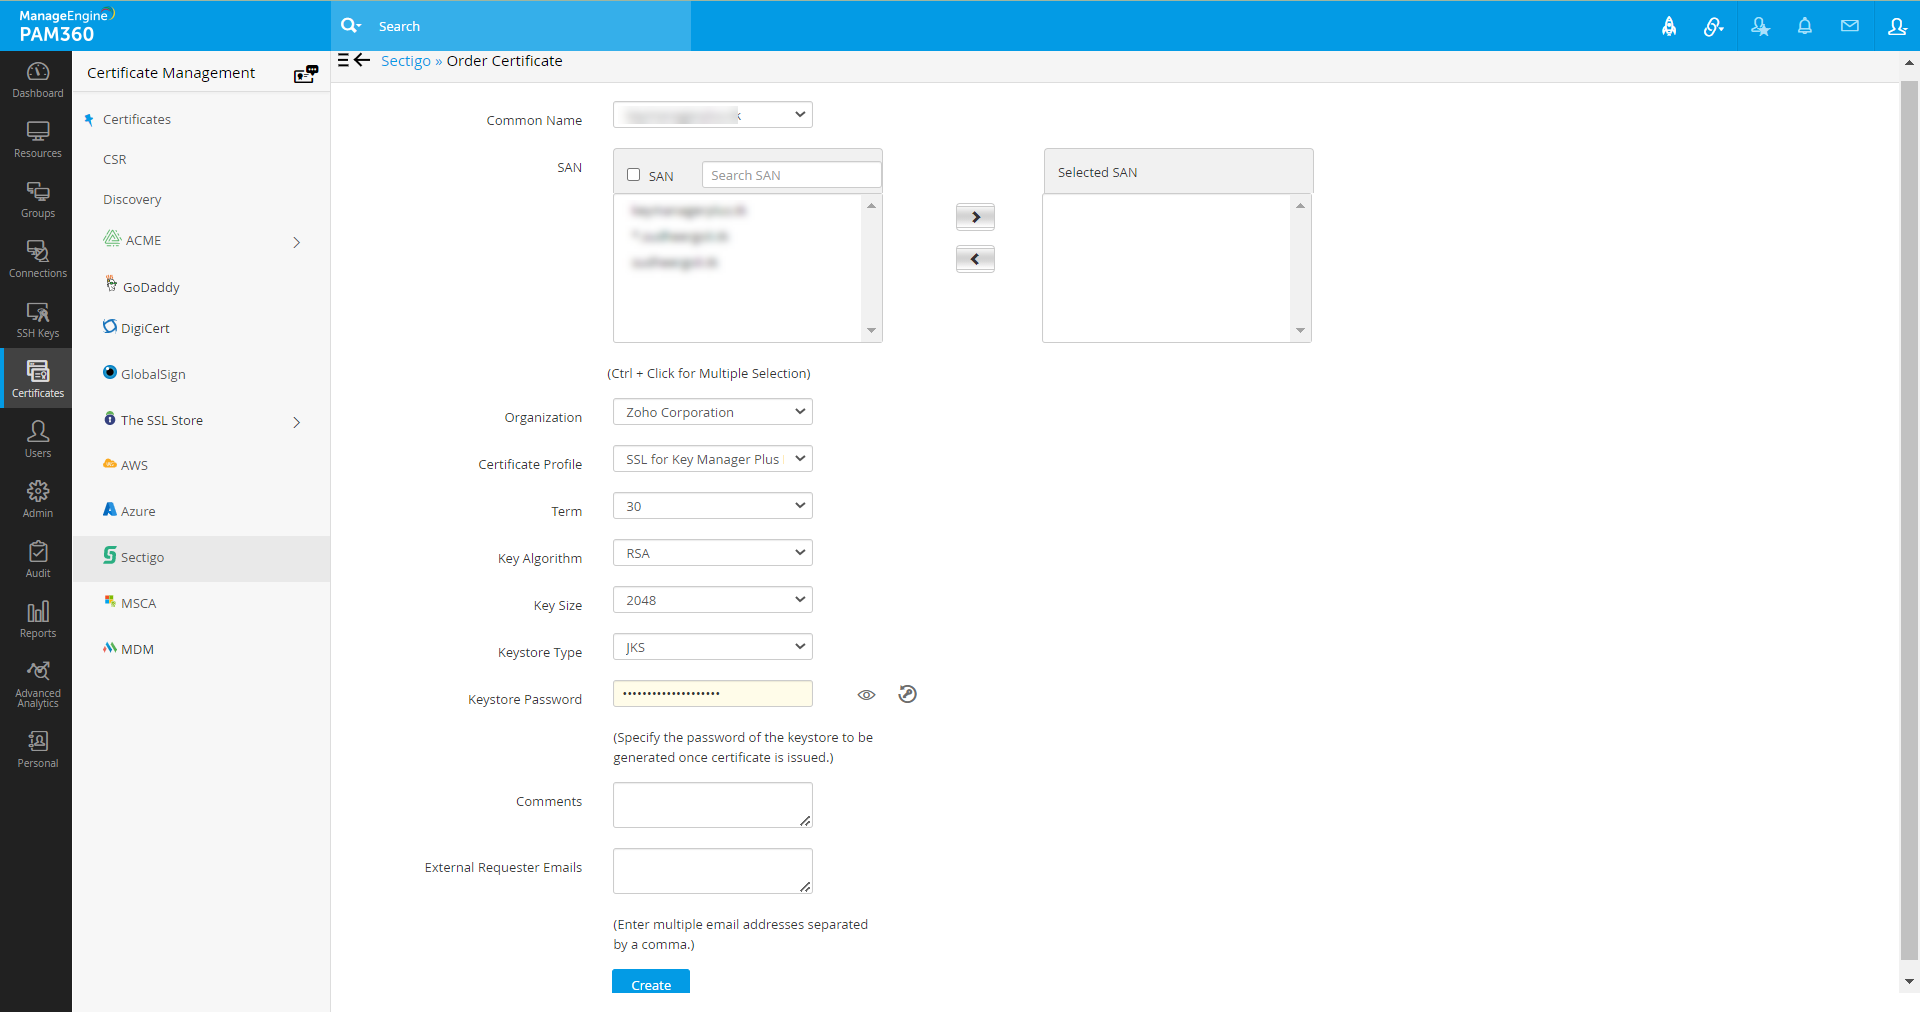Open the mail envelope icon in header

point(1850,26)
